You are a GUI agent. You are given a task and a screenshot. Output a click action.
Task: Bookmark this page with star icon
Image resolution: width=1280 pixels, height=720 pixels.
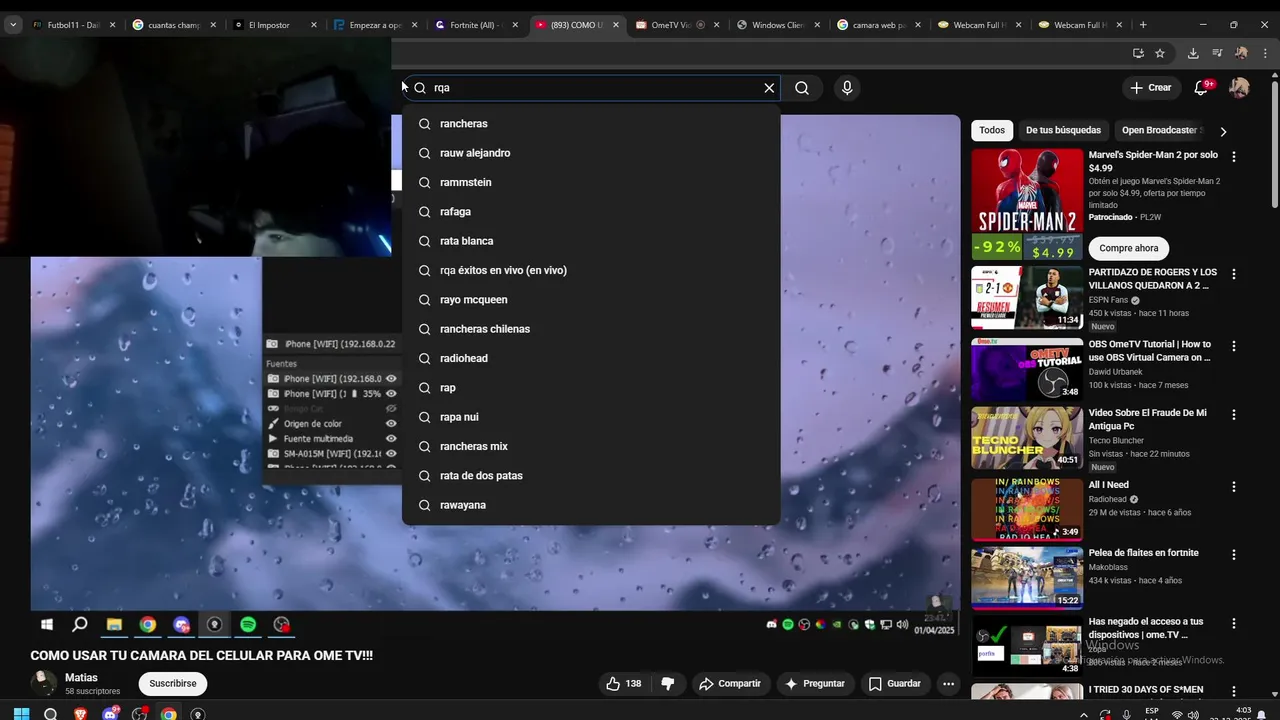[1160, 53]
